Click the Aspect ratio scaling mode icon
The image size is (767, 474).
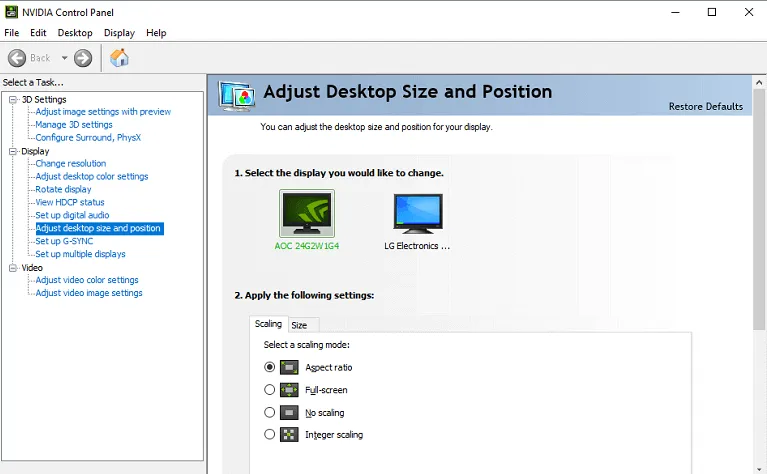[x=289, y=367]
